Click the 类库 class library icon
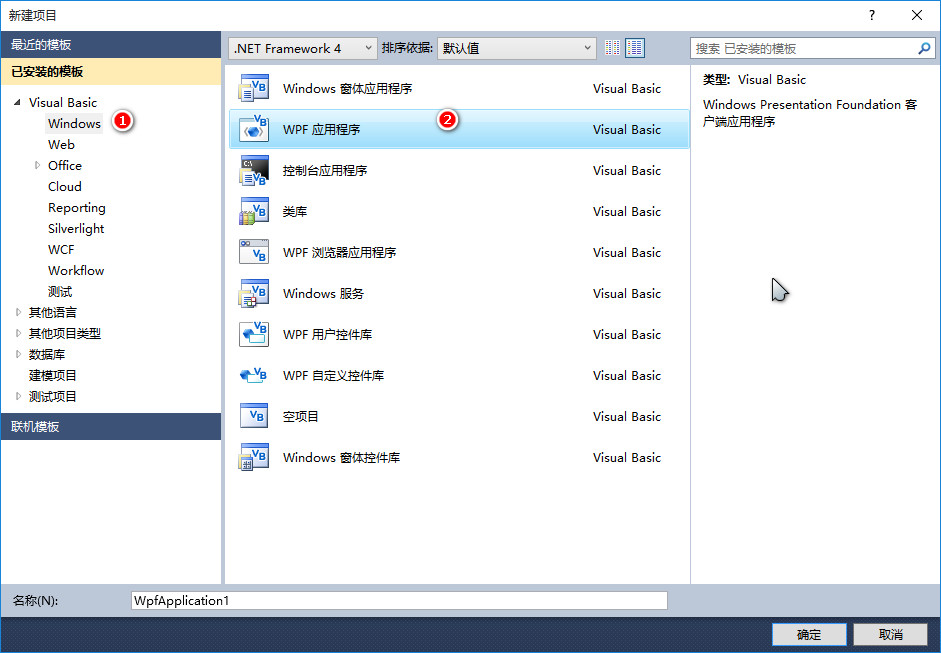Viewport: 941px width, 653px height. [253, 211]
